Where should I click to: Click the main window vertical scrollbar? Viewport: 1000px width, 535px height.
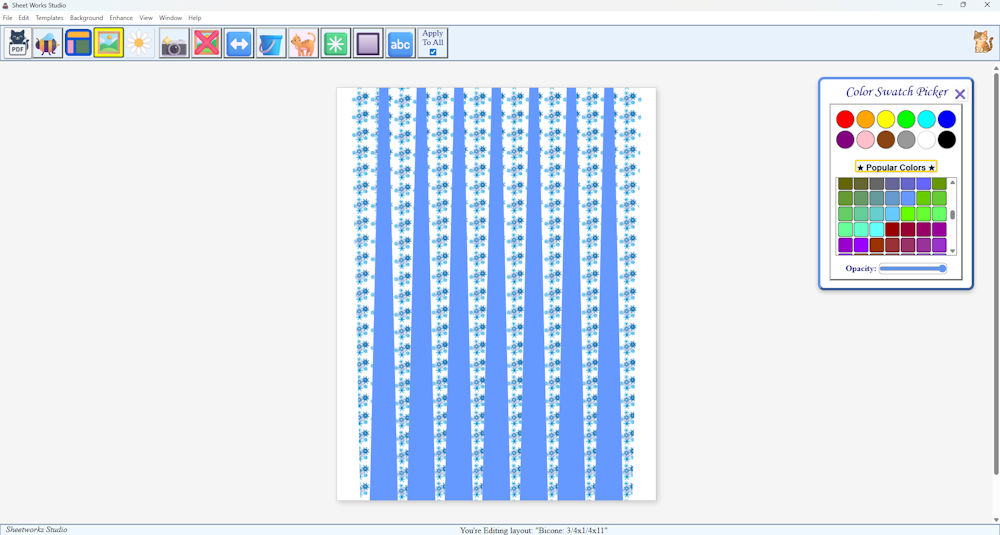click(x=996, y=274)
